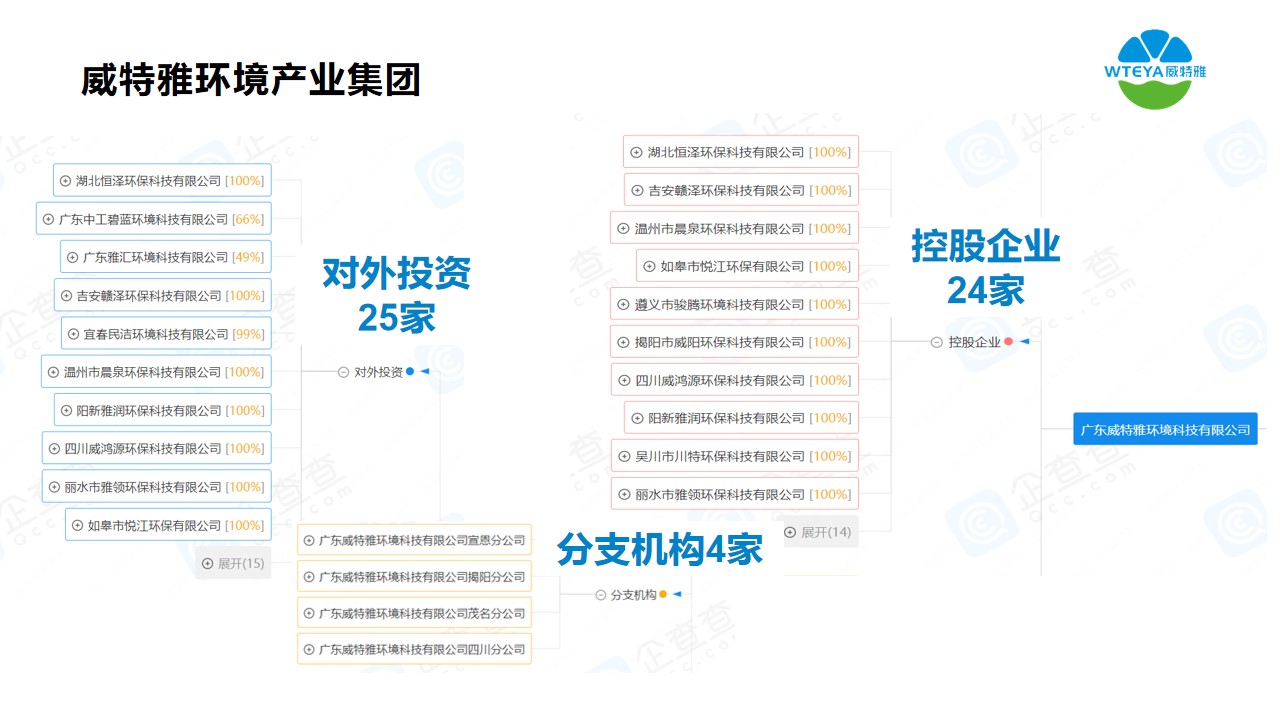Click the red dot next to 控股企业
The height and width of the screenshot is (720, 1280).
coord(1008,342)
